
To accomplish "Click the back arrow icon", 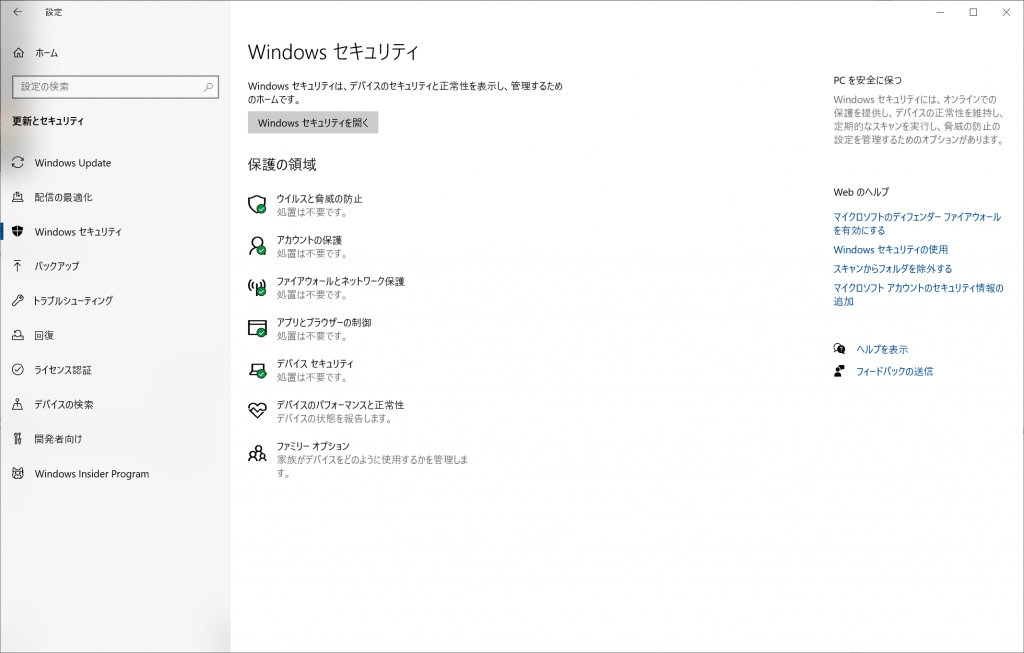I will pyautogui.click(x=18, y=12).
